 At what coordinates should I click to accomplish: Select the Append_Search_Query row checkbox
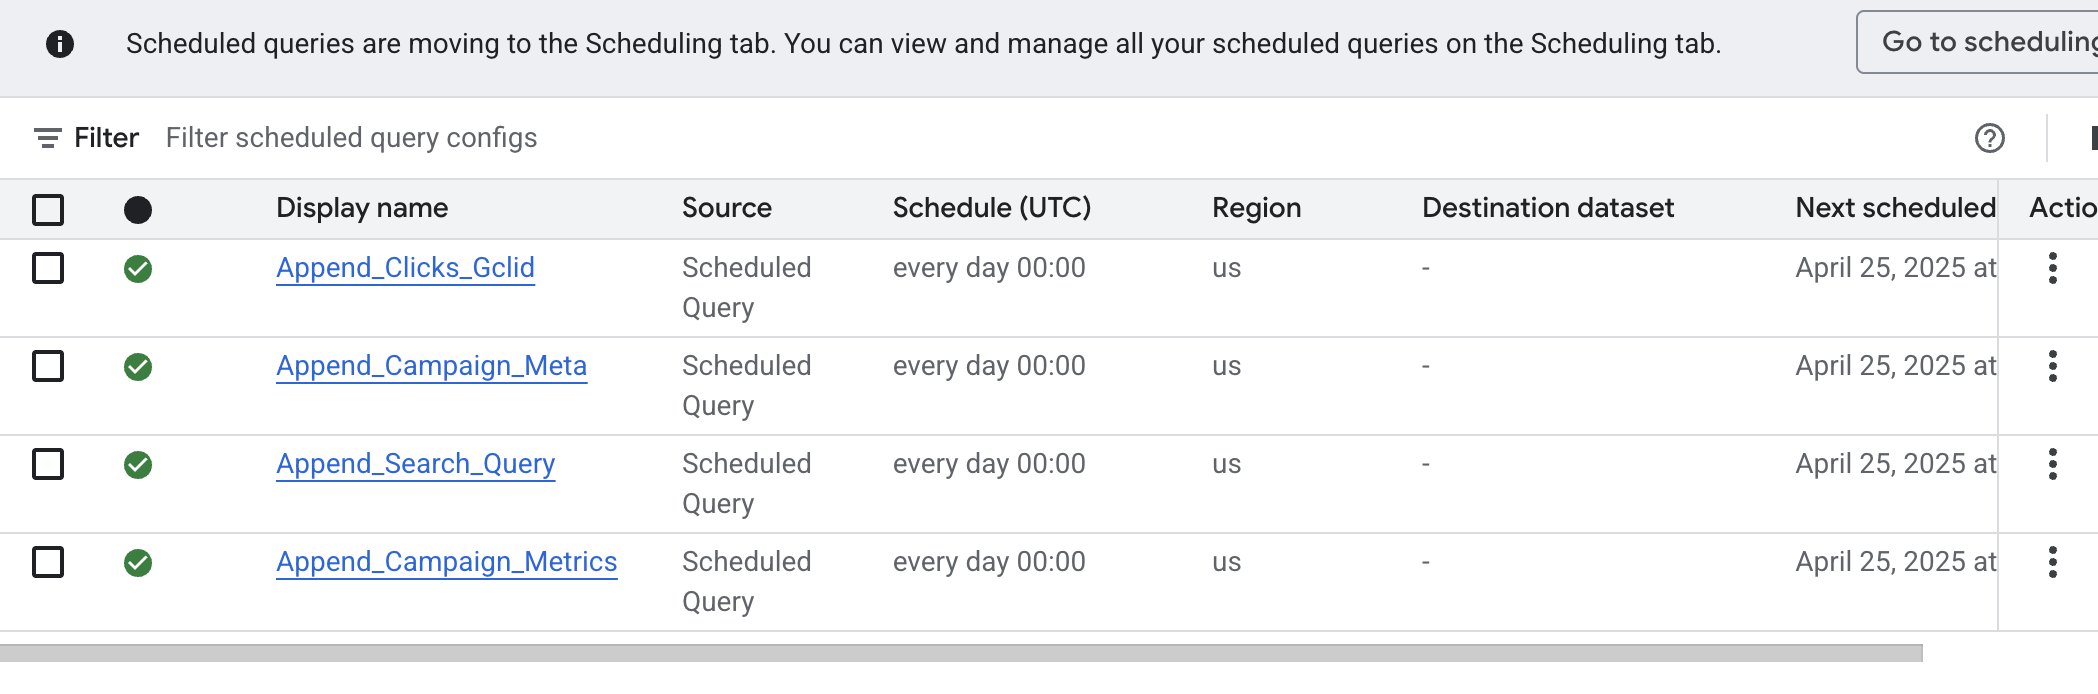(48, 464)
